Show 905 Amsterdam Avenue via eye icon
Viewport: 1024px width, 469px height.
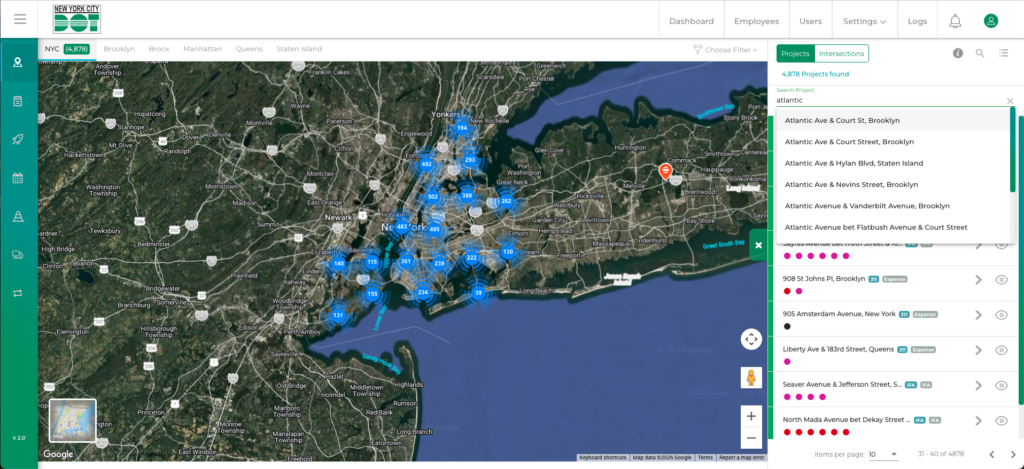pyautogui.click(x=1001, y=315)
